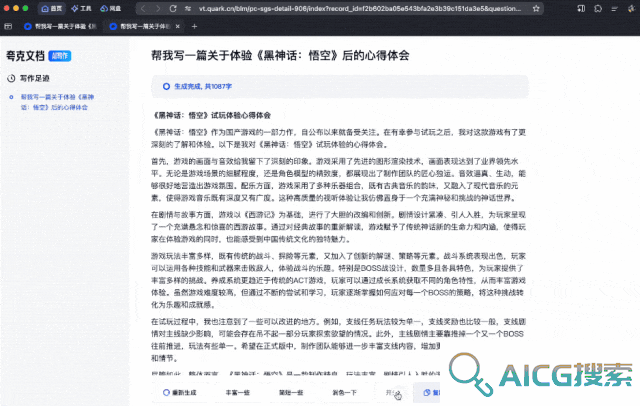Viewport: 640px width, 406px height.
Task: Click the 生成完成, 共1087字 status text
Action: pos(203,86)
